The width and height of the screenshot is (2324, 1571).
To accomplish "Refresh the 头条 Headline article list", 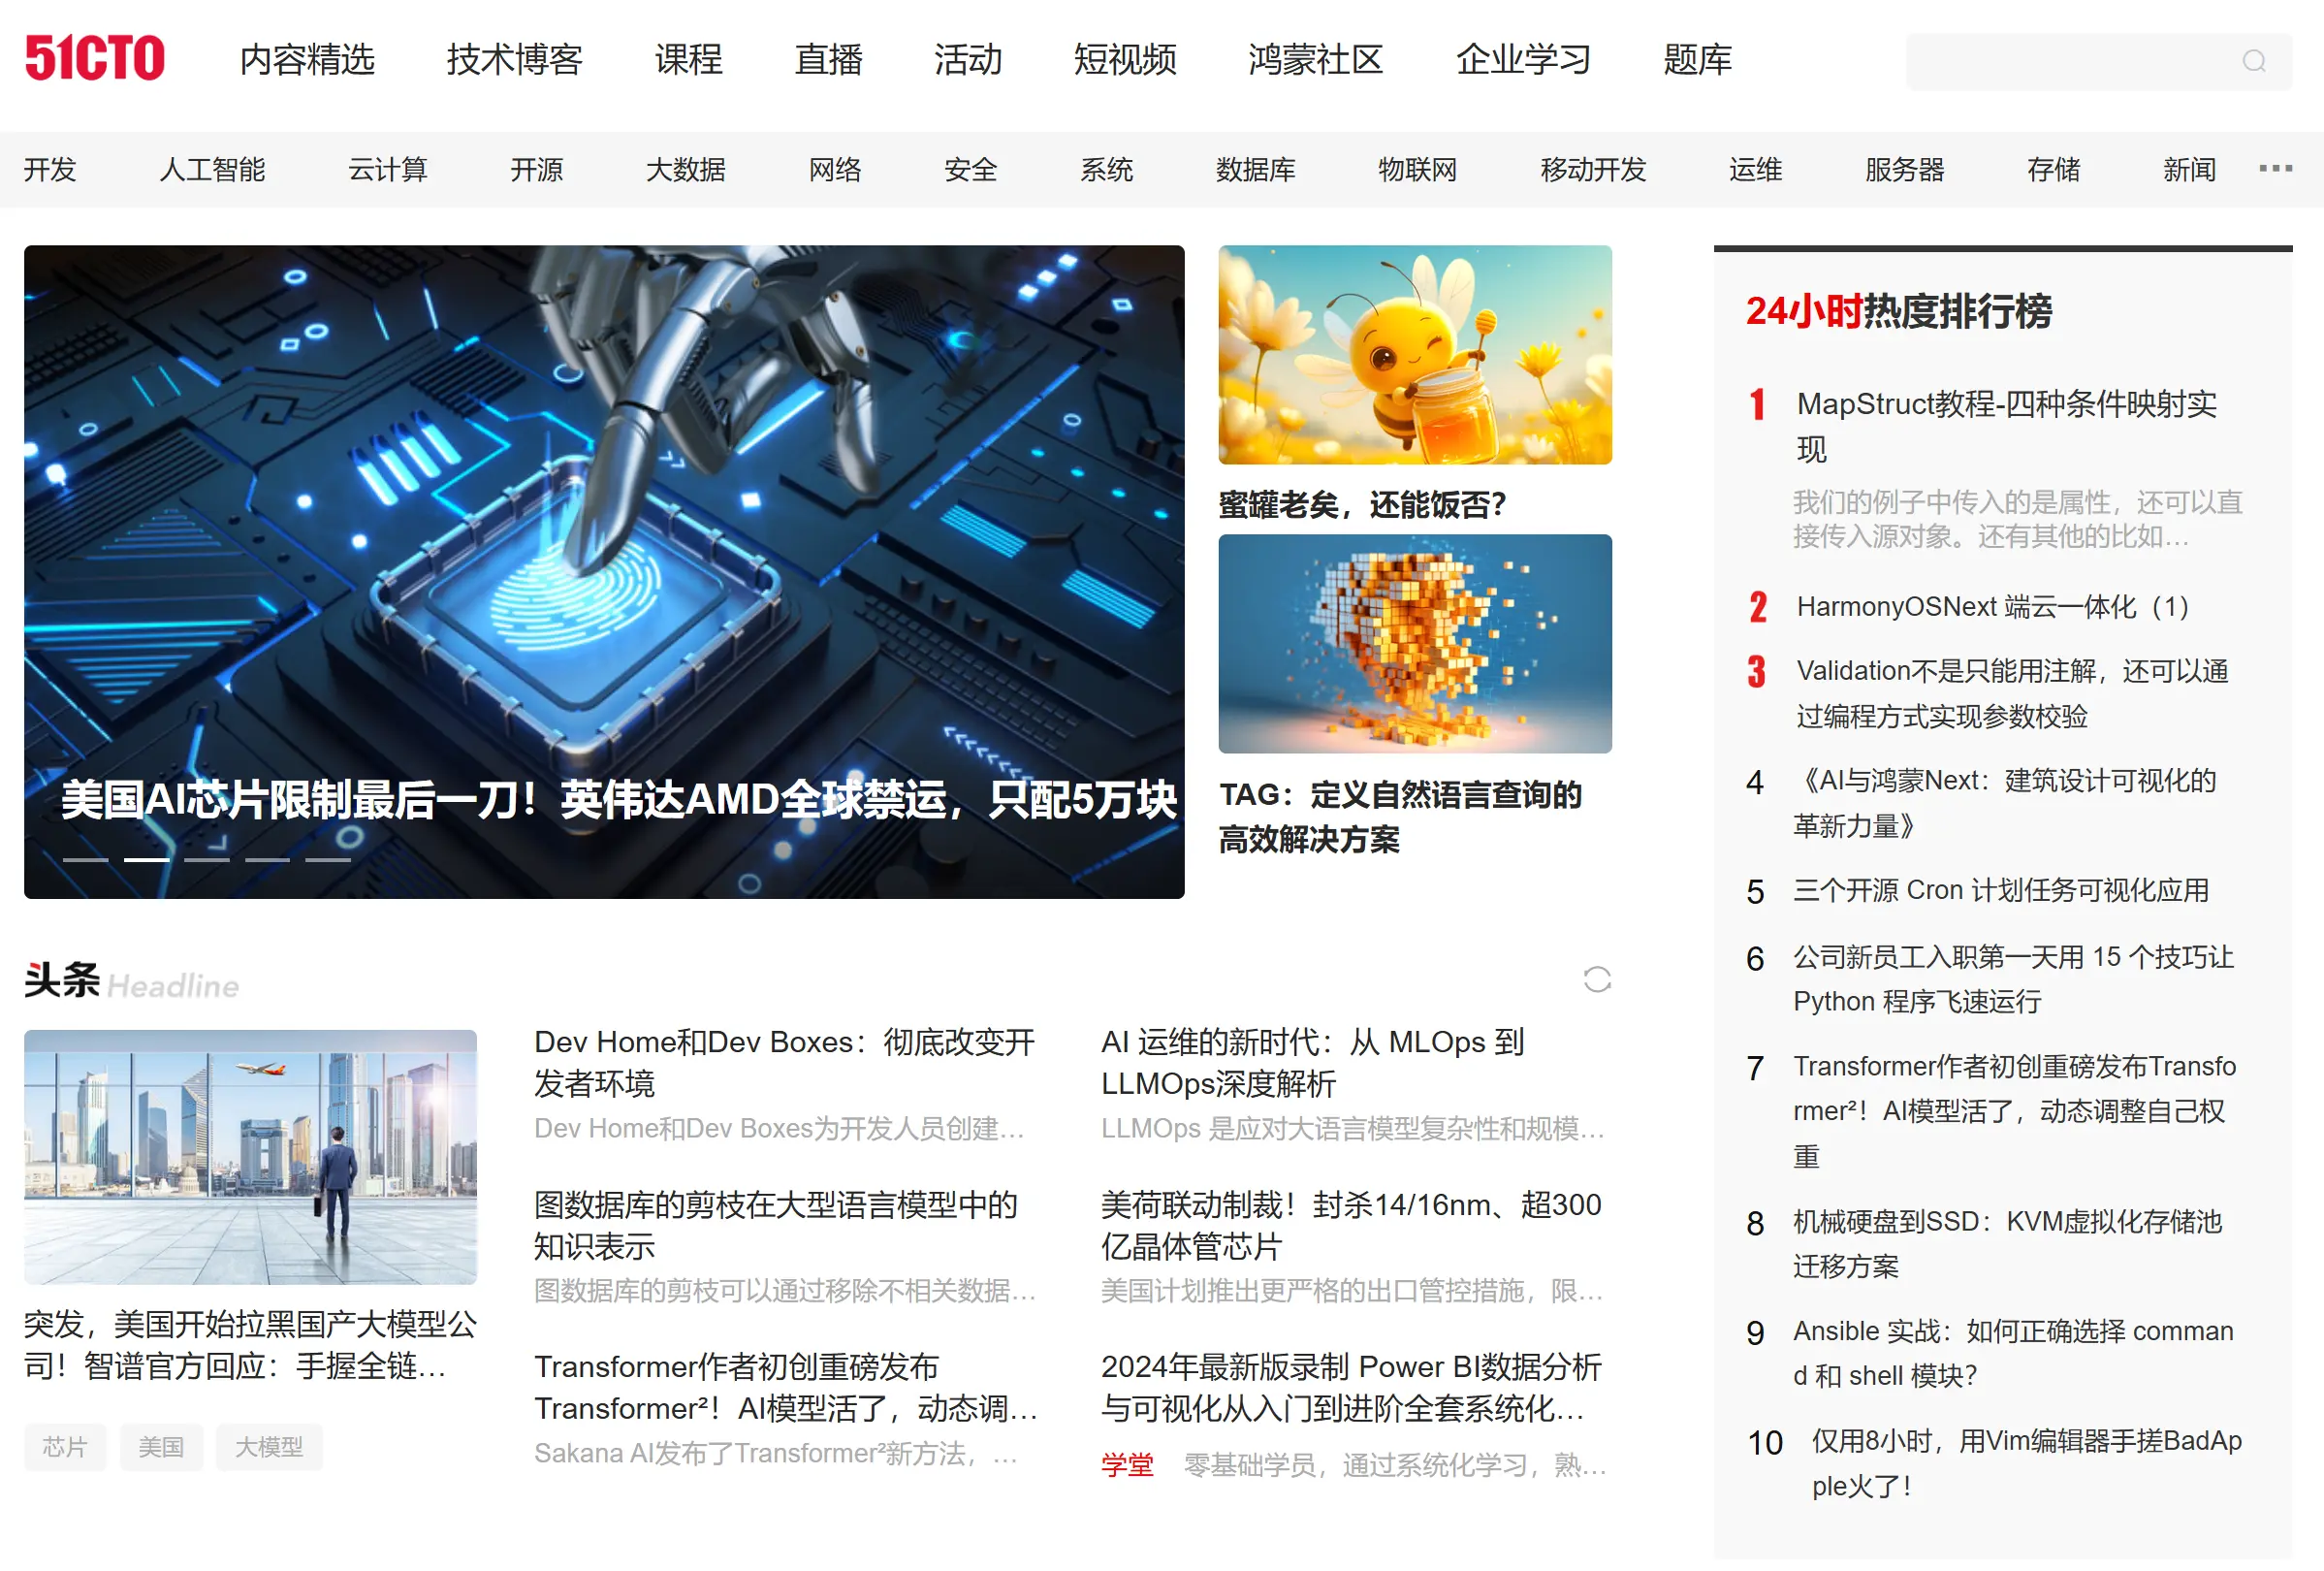I will click(x=1597, y=980).
